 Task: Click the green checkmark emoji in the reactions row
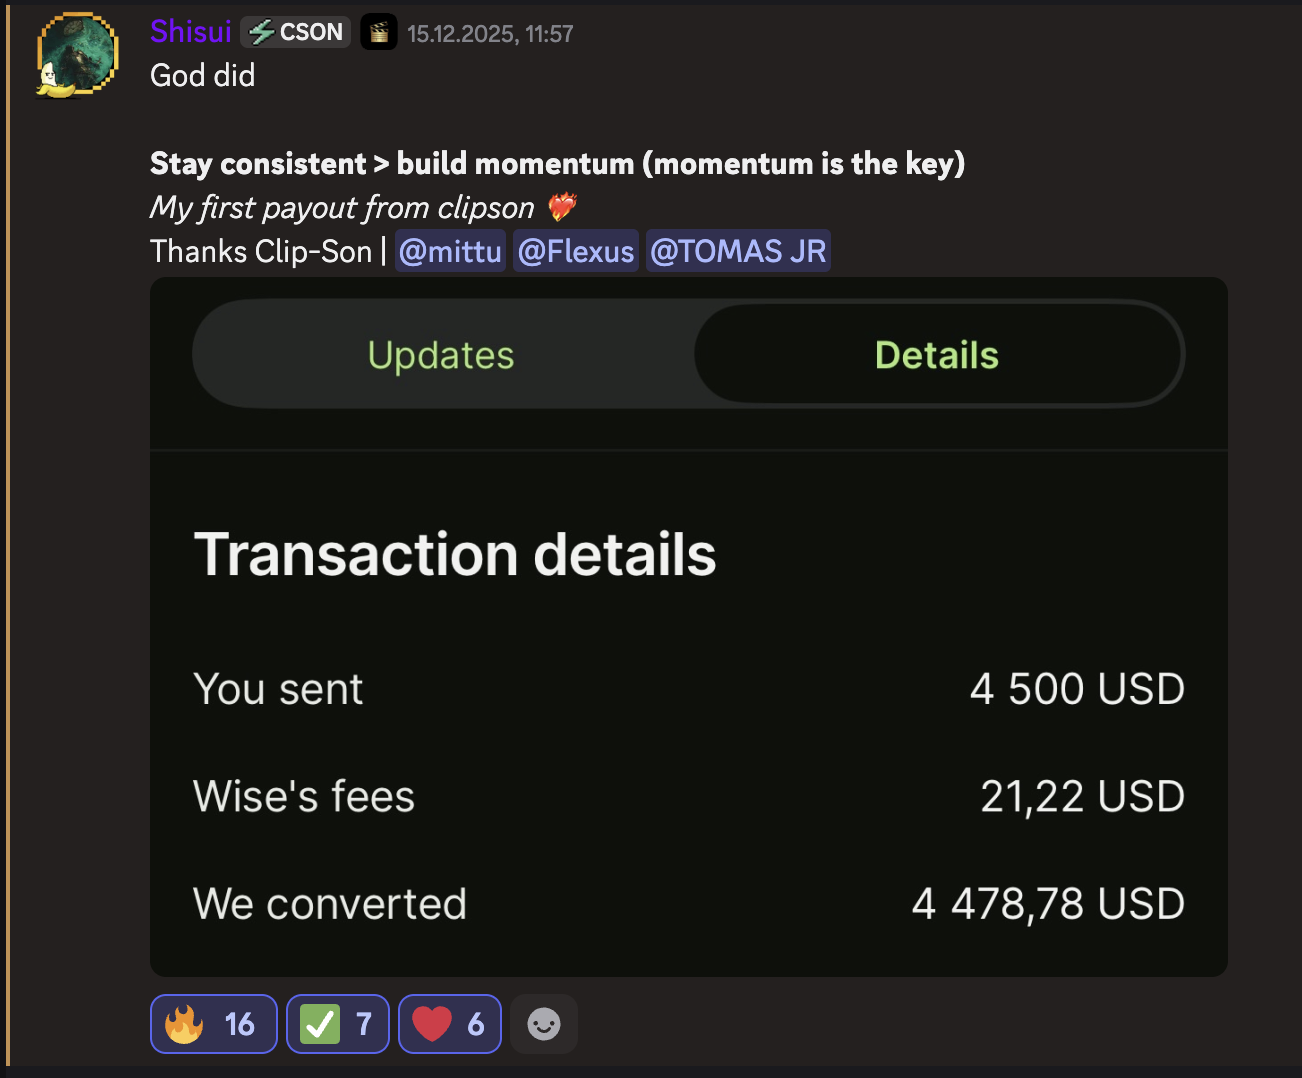point(320,1023)
